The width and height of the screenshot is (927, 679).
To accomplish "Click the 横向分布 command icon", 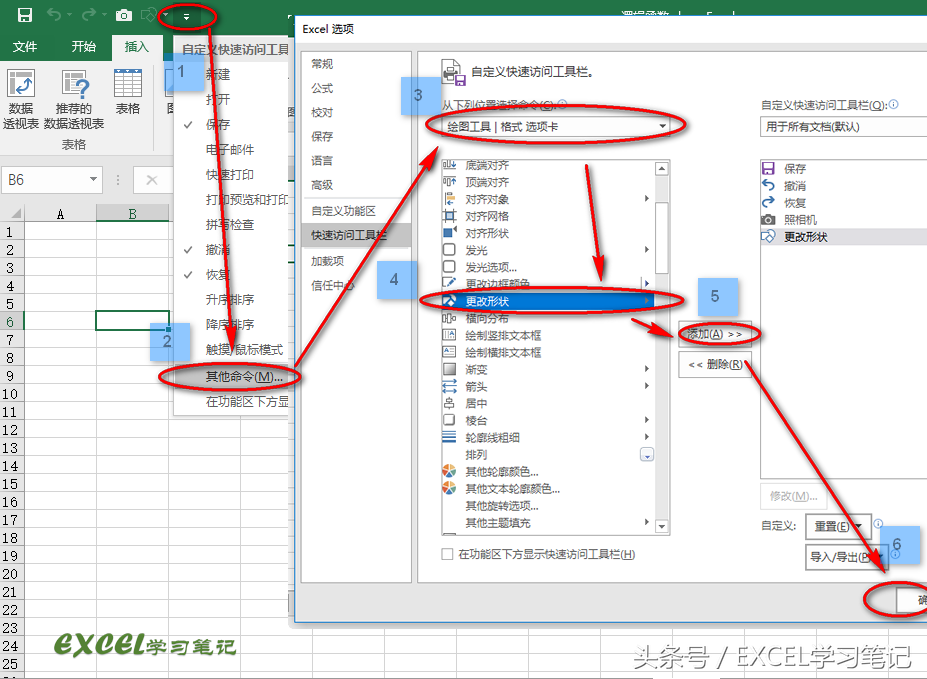I will pyautogui.click(x=449, y=319).
